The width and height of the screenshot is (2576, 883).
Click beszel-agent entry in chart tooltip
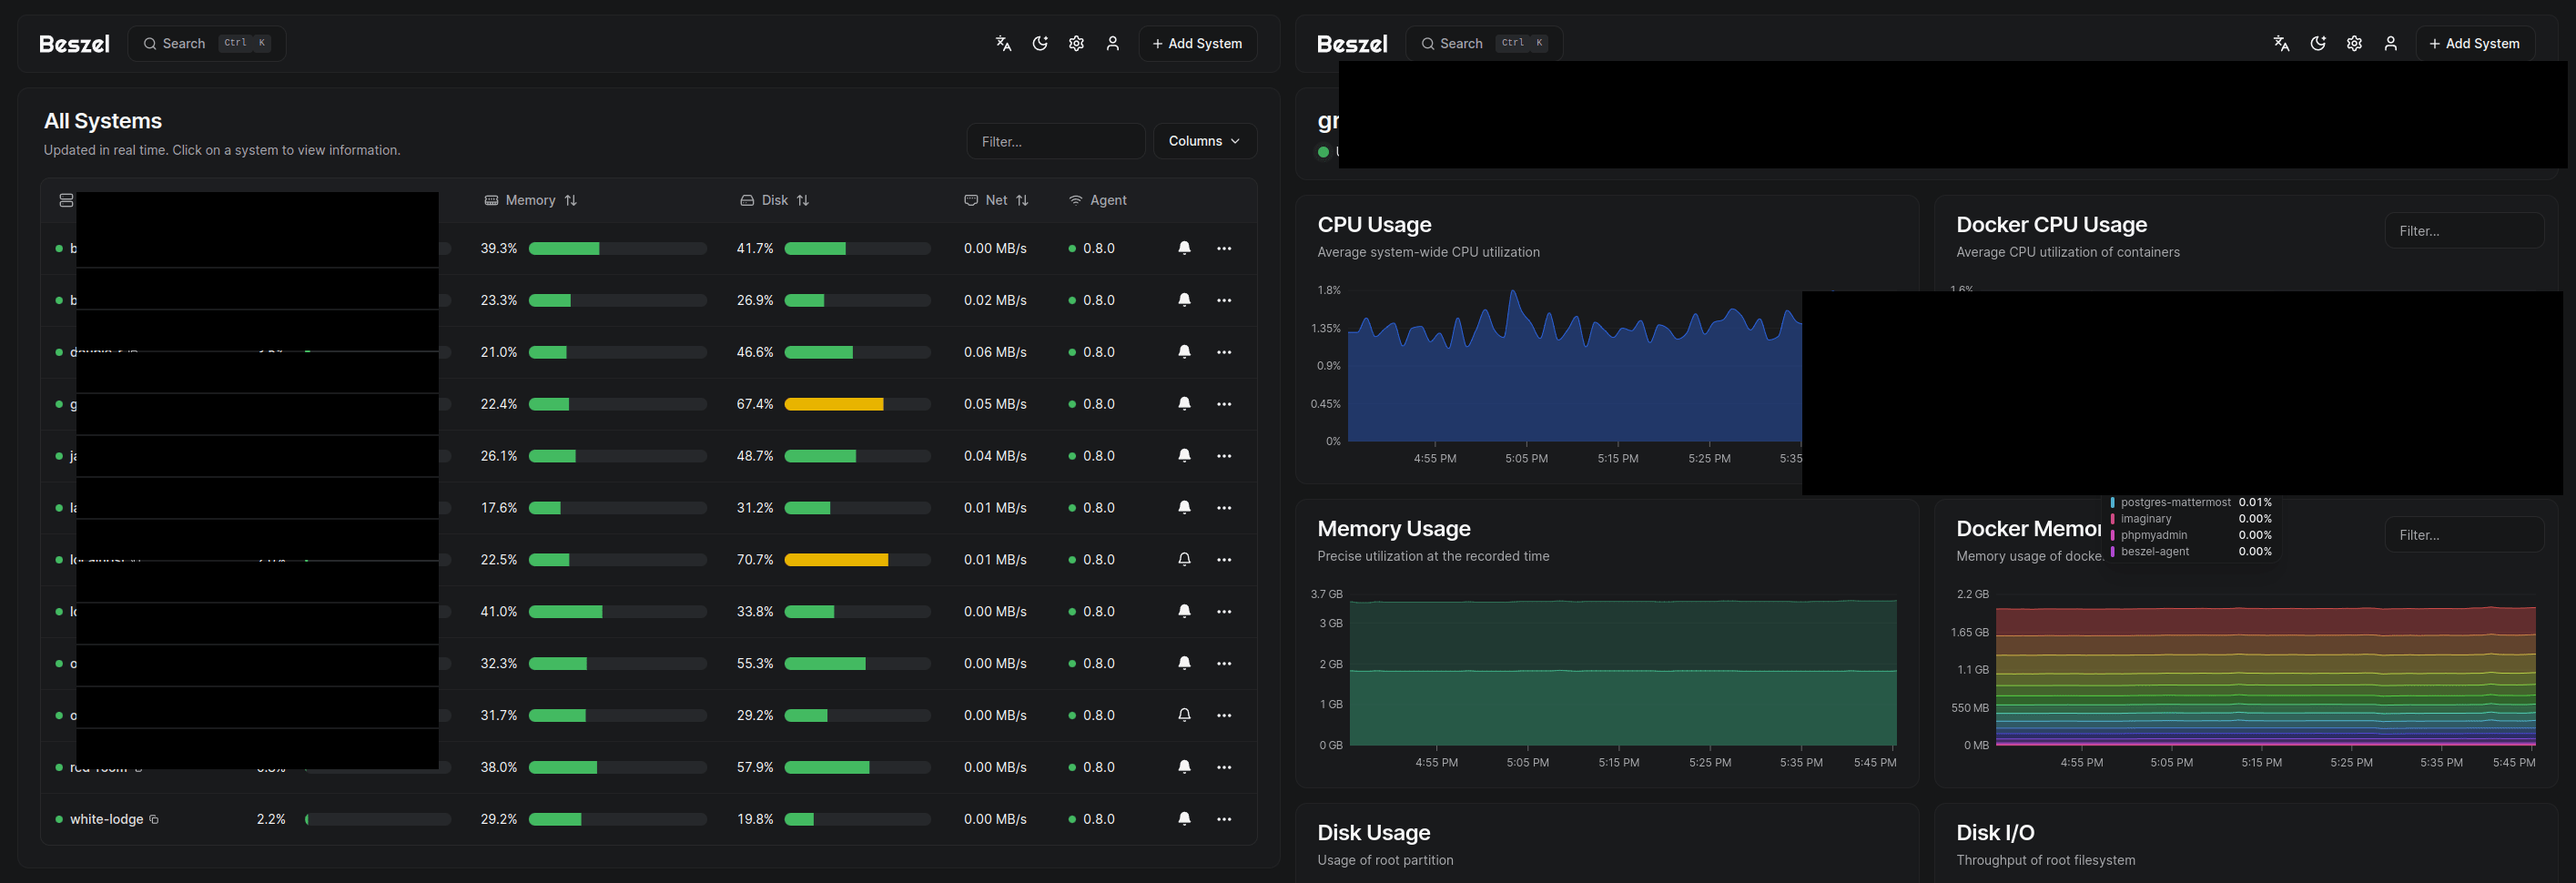(x=2155, y=551)
